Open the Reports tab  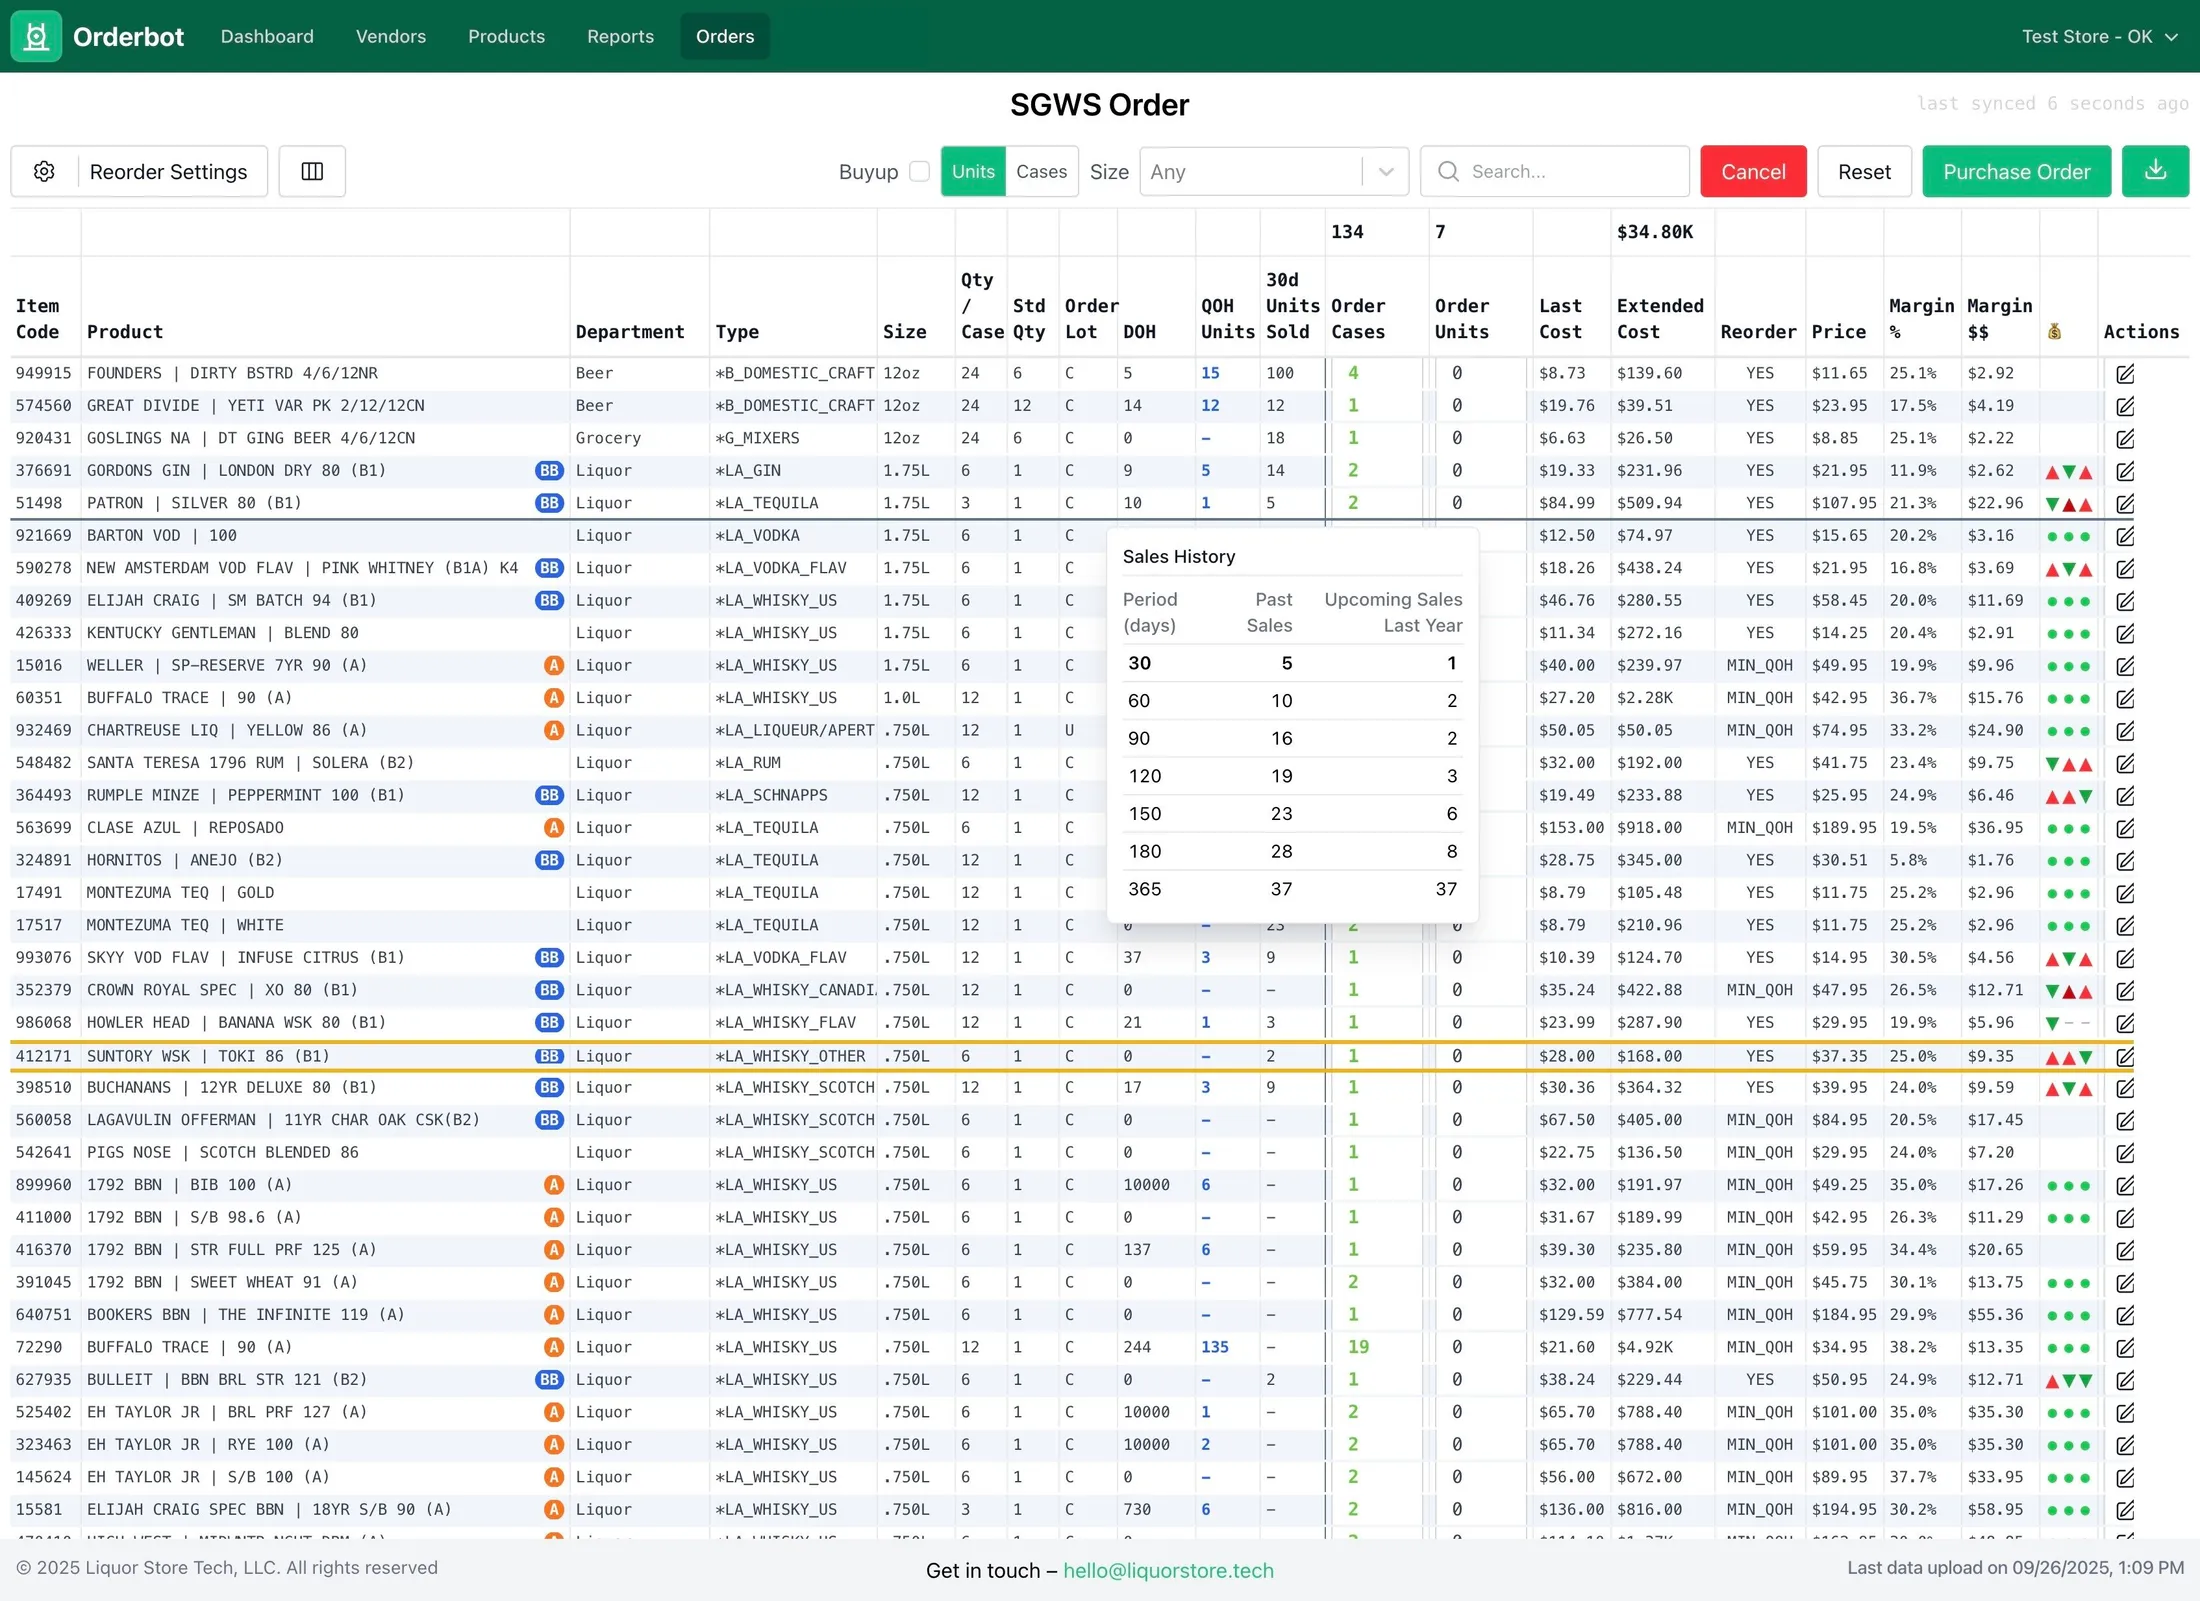[620, 37]
